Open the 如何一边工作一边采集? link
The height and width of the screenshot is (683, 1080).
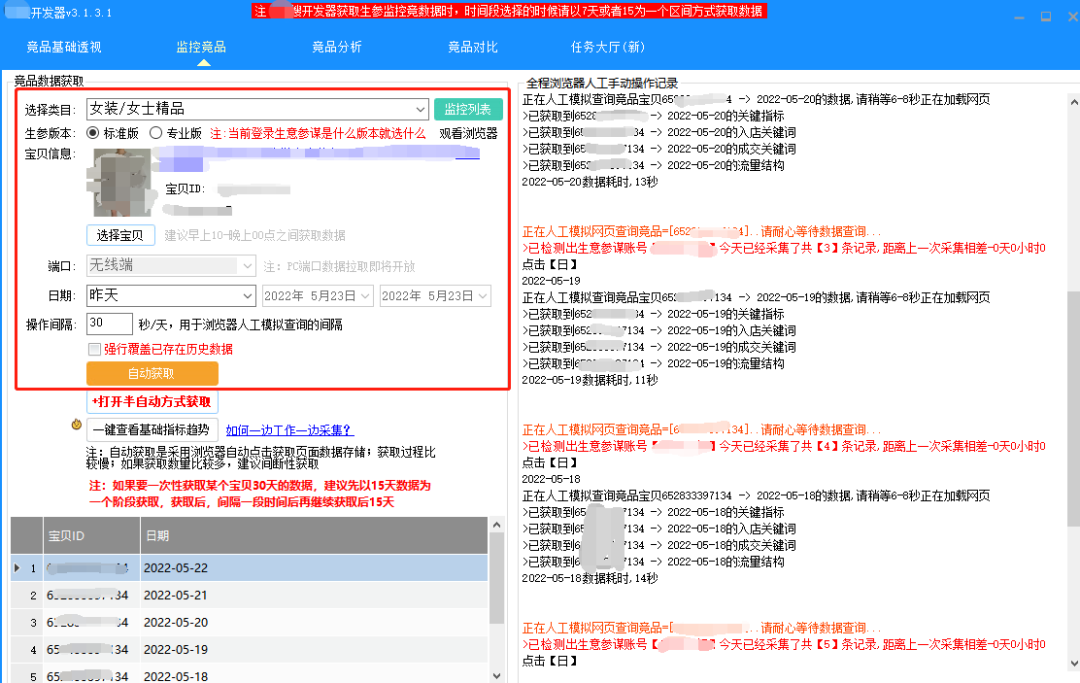[288, 430]
